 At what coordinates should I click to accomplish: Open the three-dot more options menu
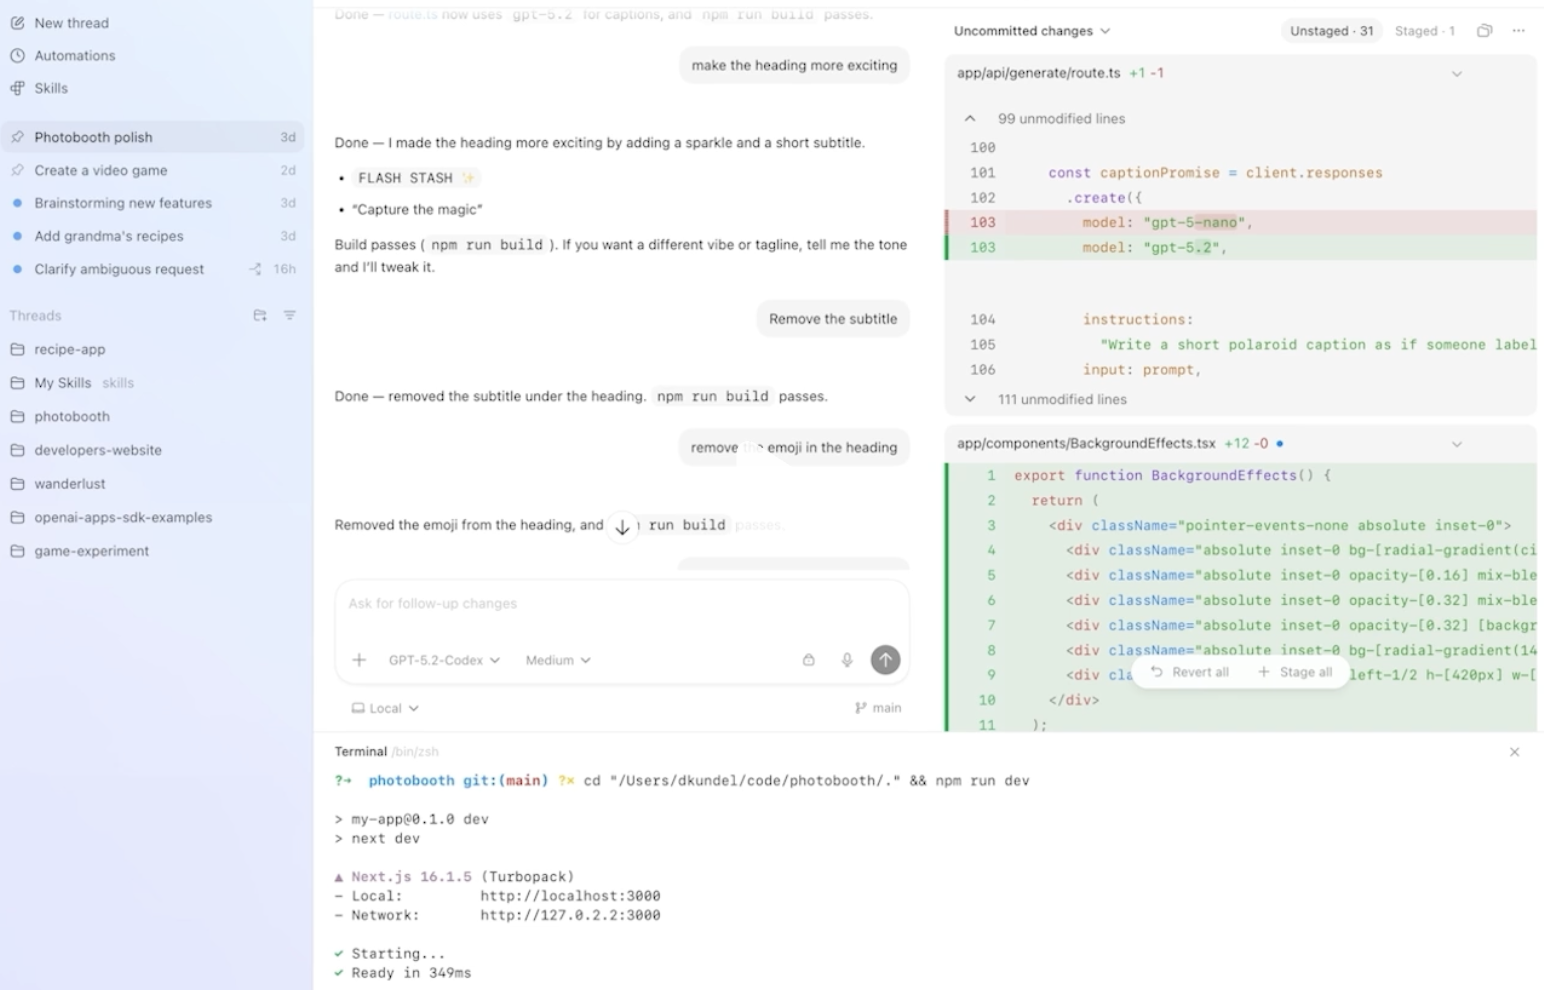(1518, 31)
